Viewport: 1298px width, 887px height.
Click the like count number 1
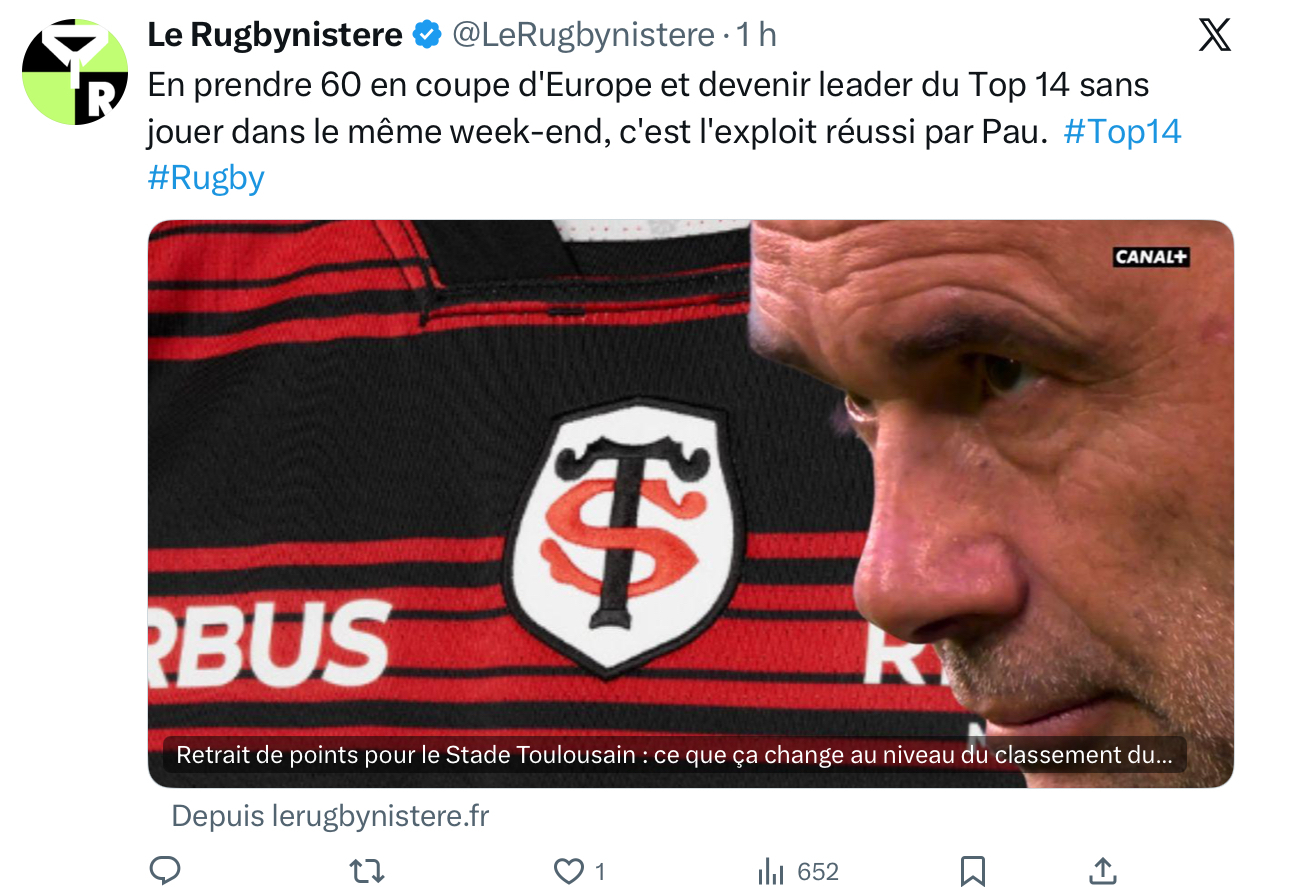[600, 872]
